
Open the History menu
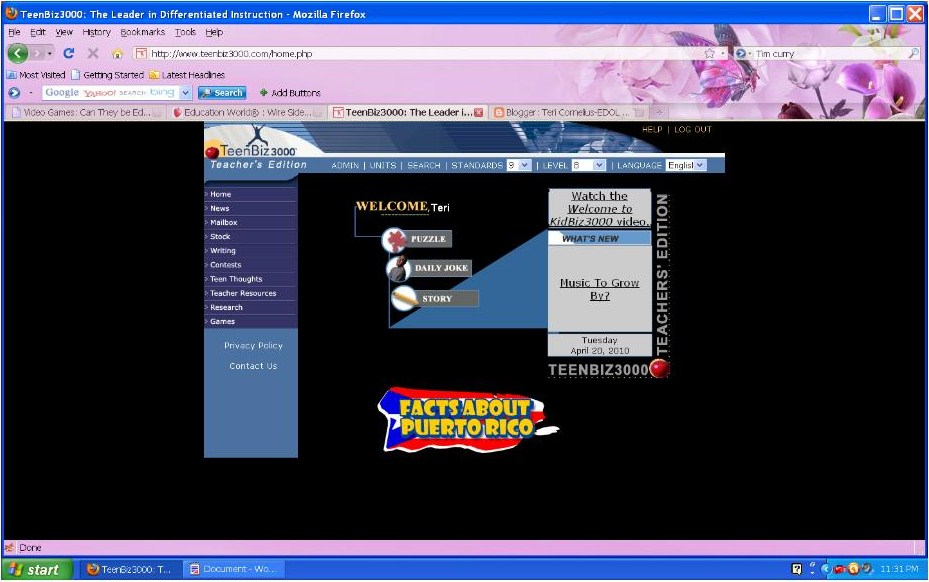(96, 32)
